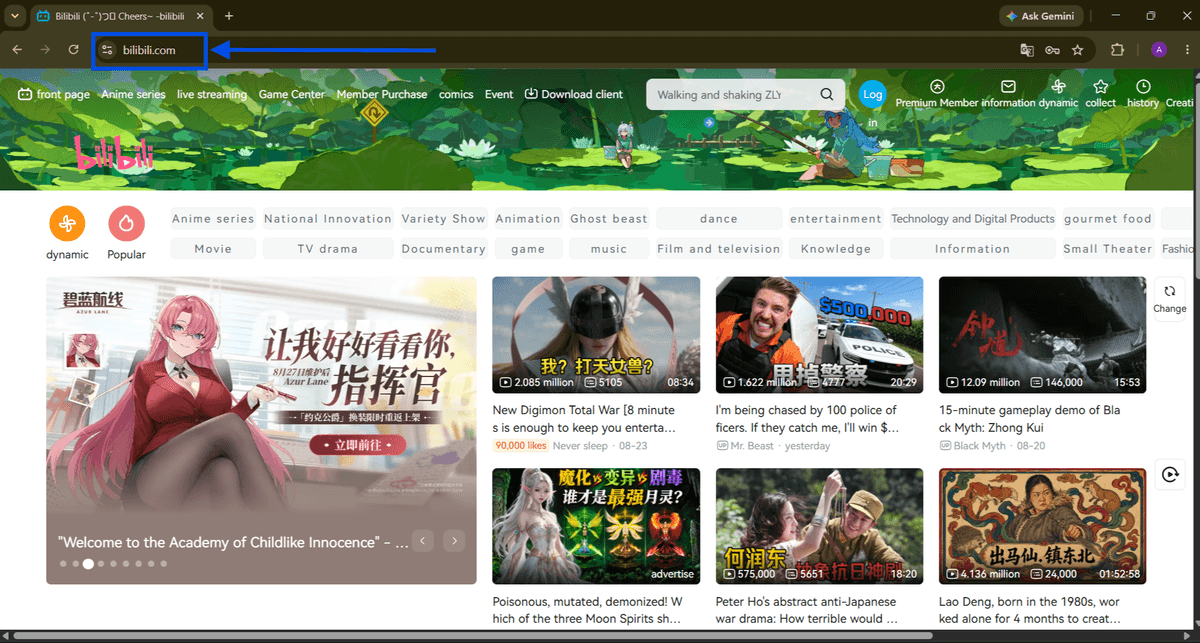1200x643 pixels.
Task: Select the Small Theater category tag
Action: point(1107,249)
